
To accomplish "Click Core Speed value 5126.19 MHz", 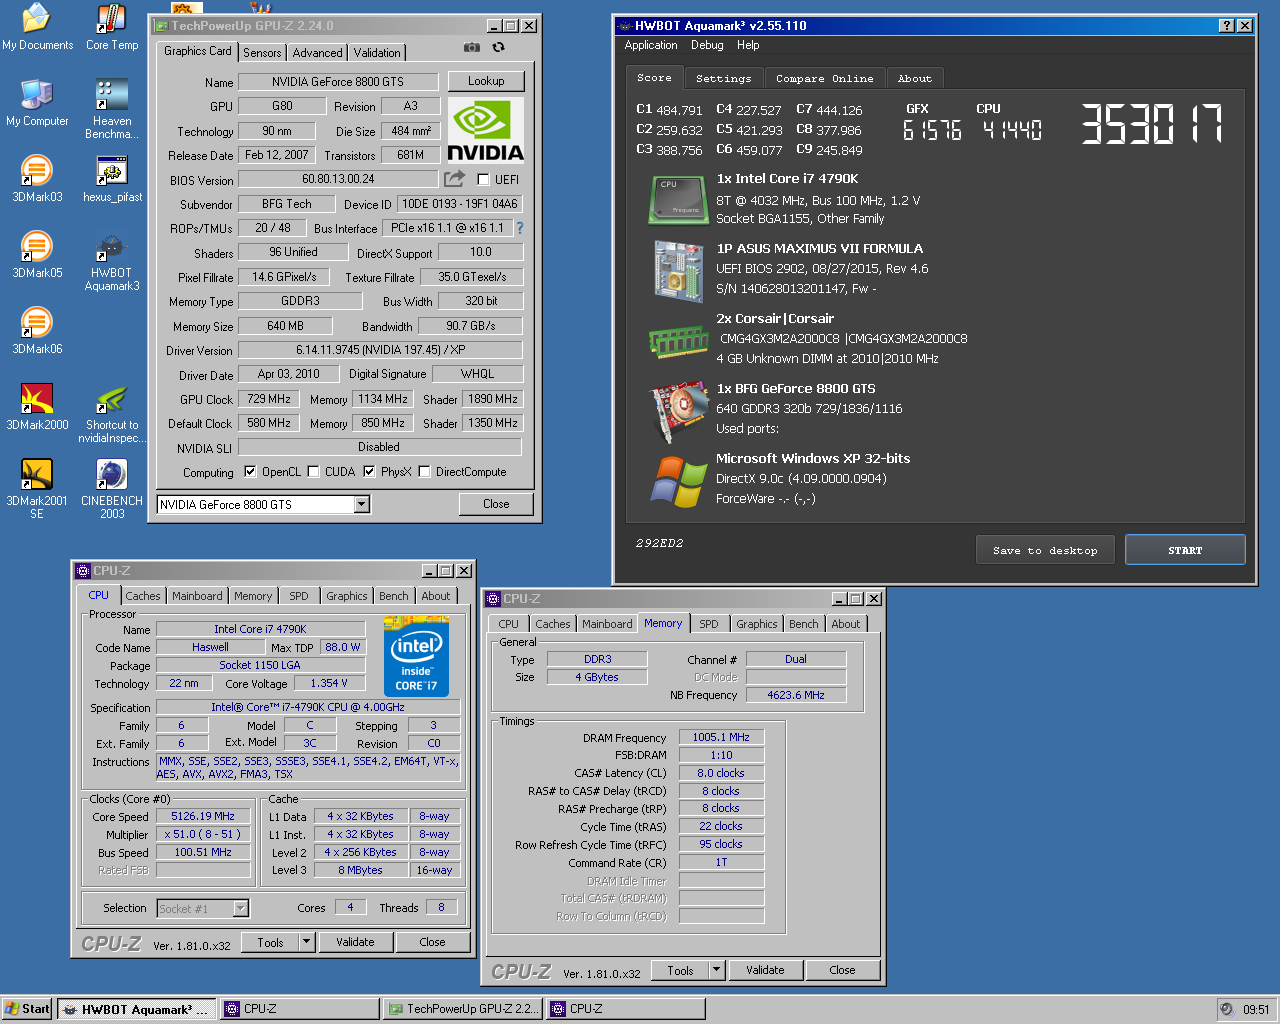I will [203, 816].
